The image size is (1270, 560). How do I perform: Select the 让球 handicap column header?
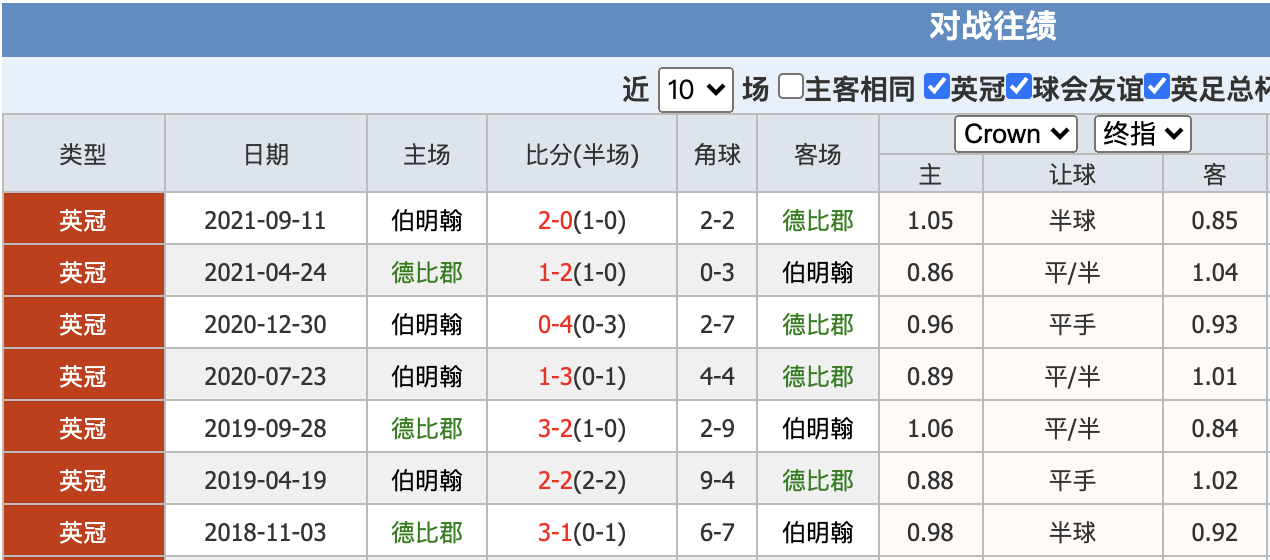[1072, 175]
